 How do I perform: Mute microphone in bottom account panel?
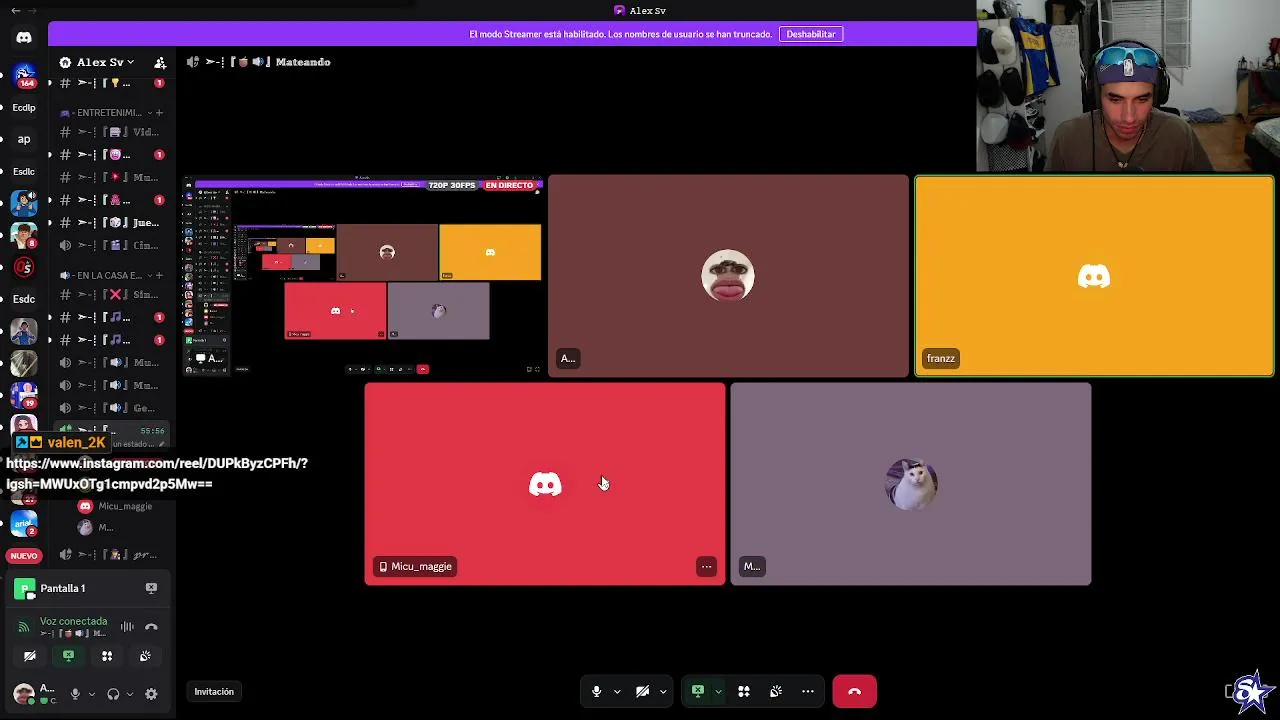(x=75, y=694)
